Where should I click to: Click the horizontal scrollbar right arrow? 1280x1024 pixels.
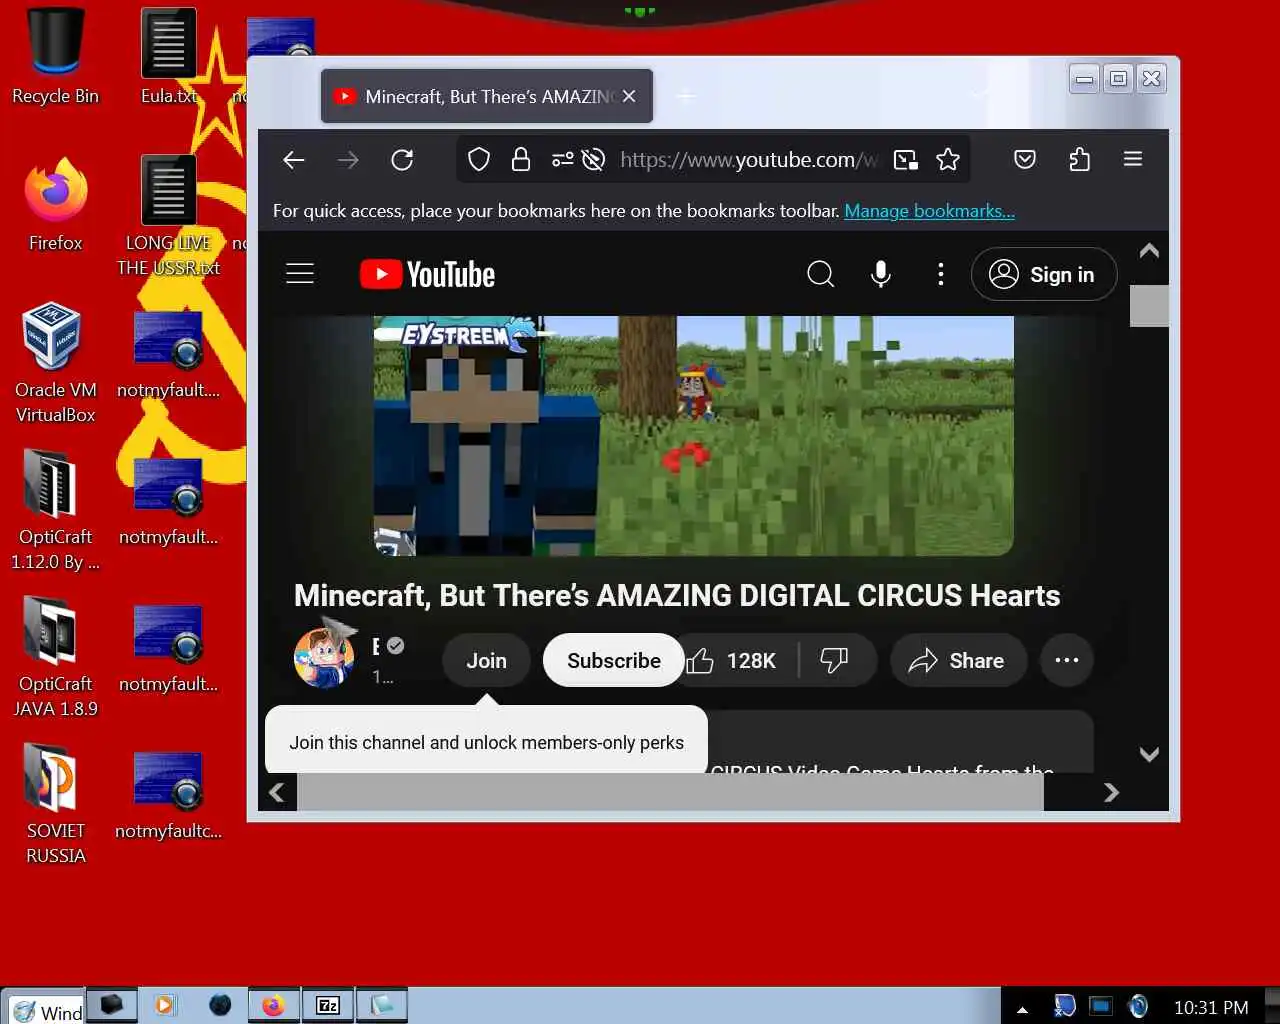[1111, 792]
